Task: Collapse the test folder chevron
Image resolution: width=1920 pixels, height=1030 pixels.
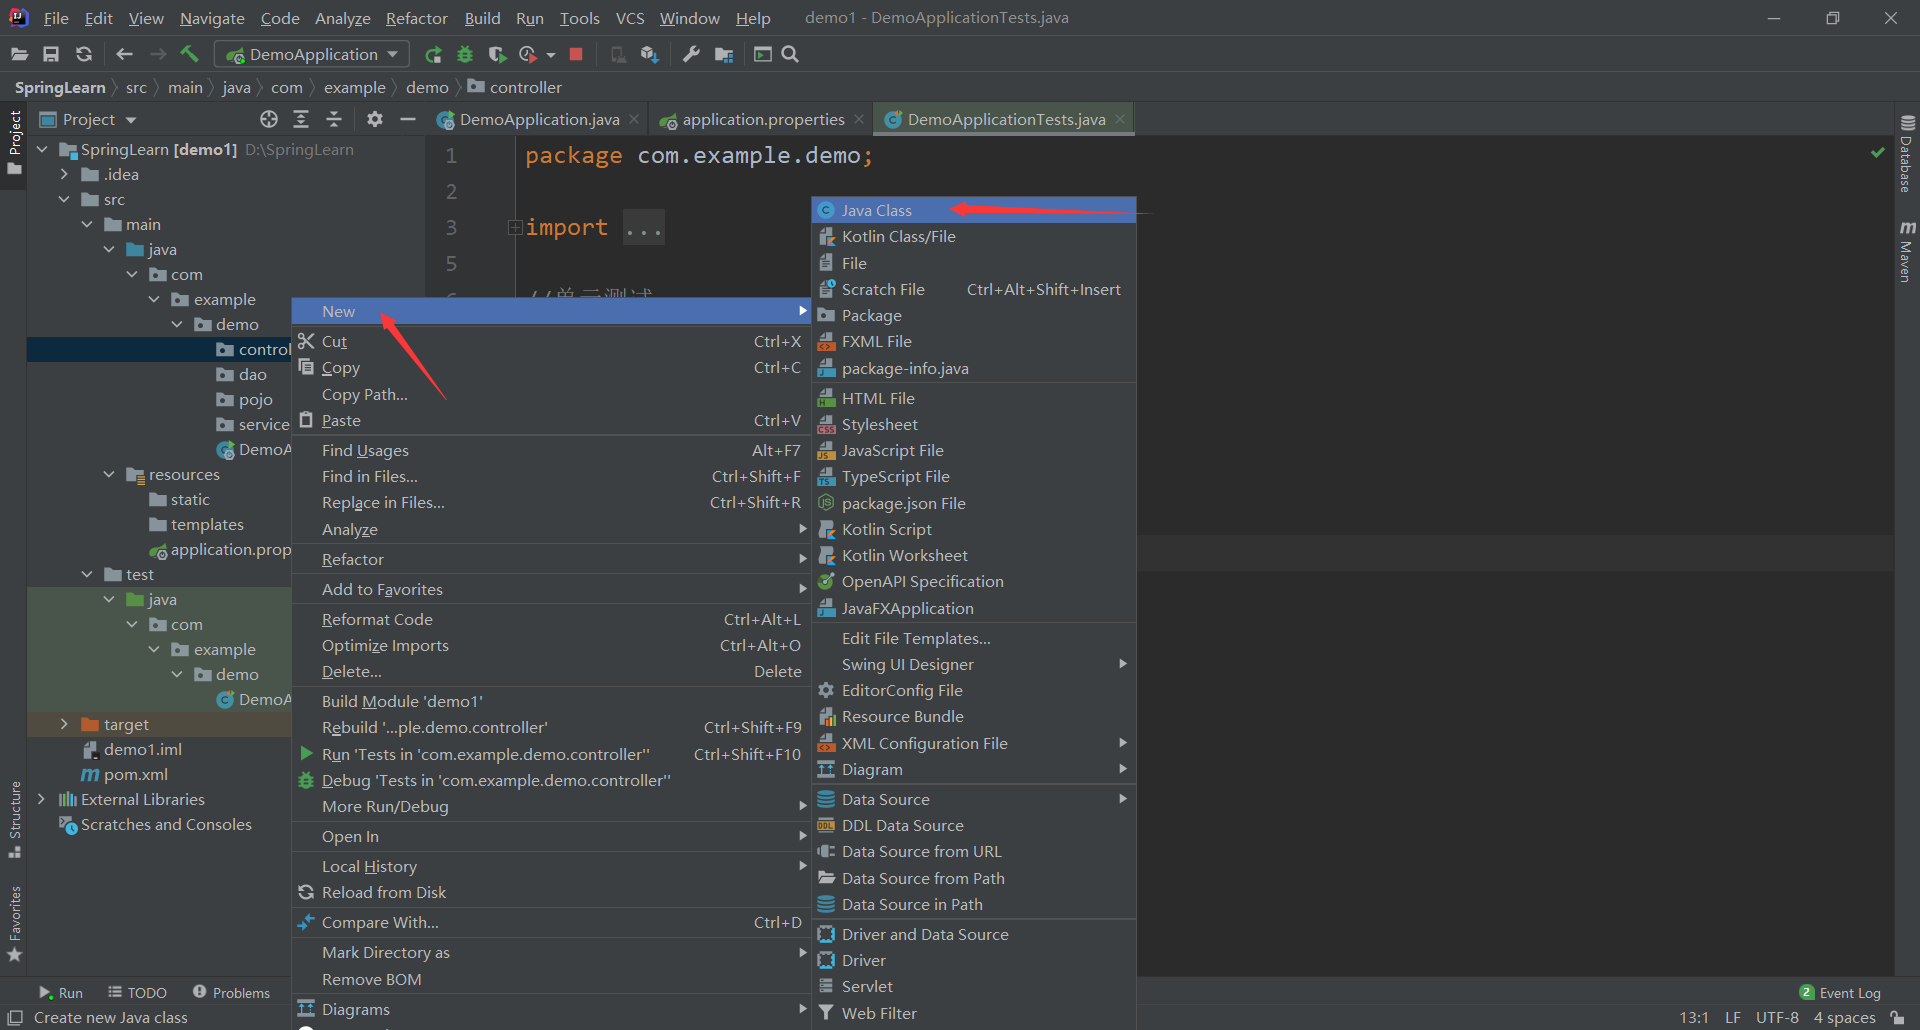Action: (x=87, y=574)
